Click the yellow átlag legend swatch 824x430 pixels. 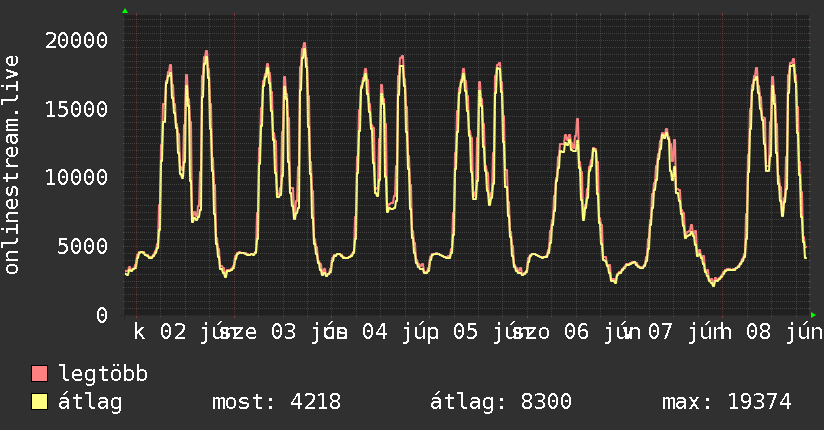39,402
